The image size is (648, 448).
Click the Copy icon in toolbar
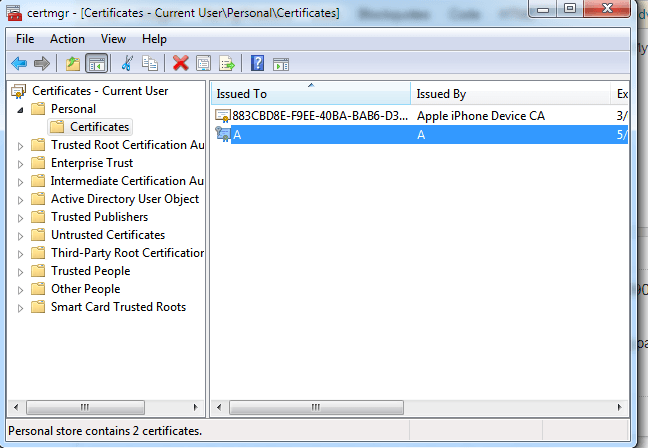click(x=150, y=63)
